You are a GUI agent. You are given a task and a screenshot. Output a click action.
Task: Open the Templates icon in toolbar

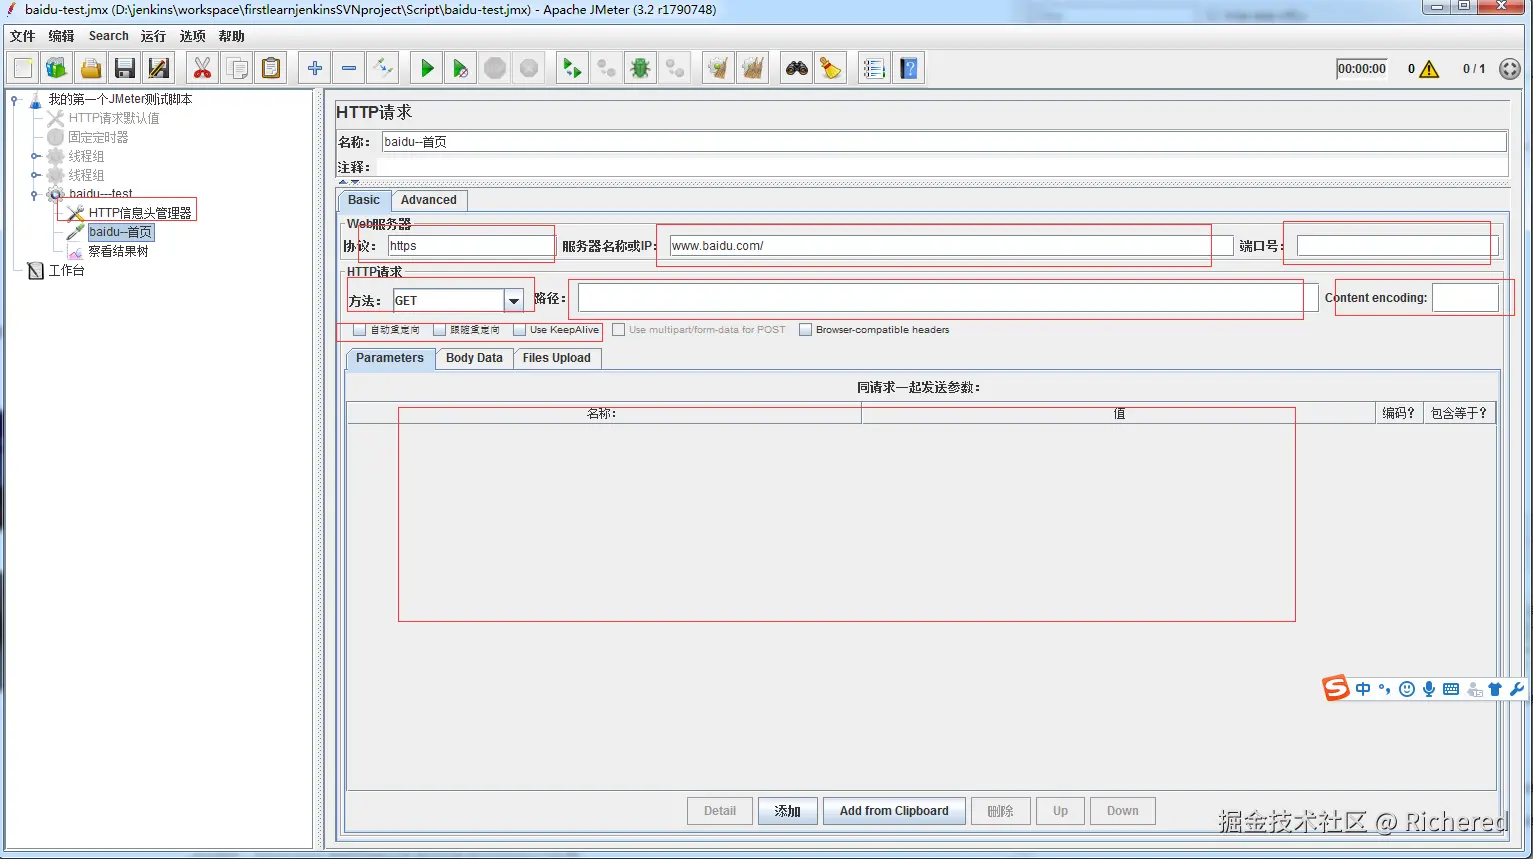click(x=56, y=68)
